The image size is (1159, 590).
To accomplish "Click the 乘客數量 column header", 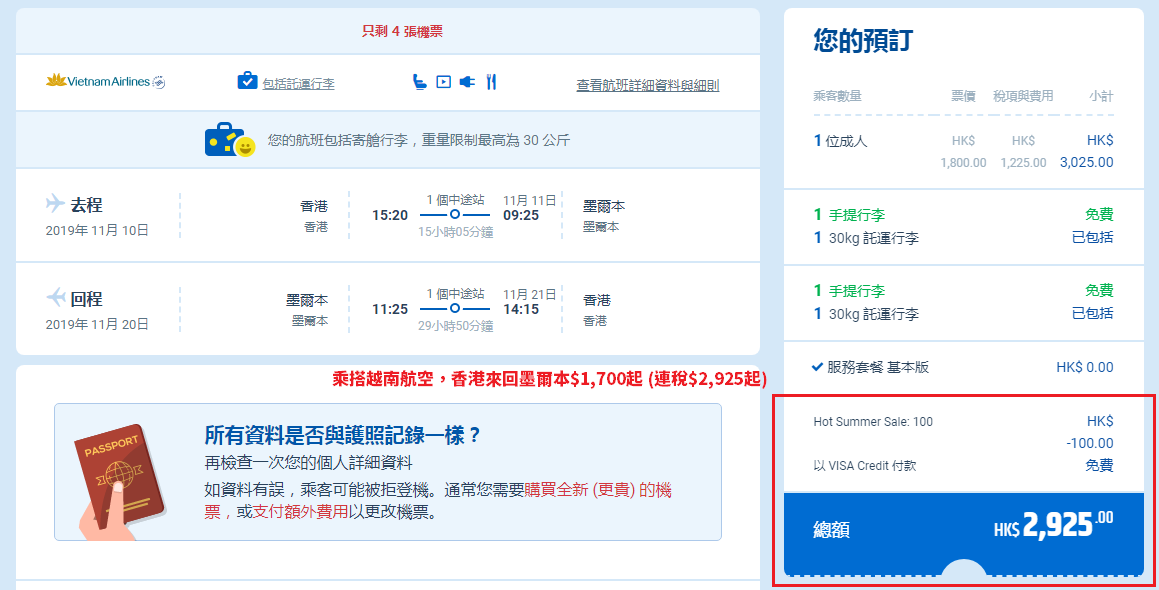I will point(837,96).
